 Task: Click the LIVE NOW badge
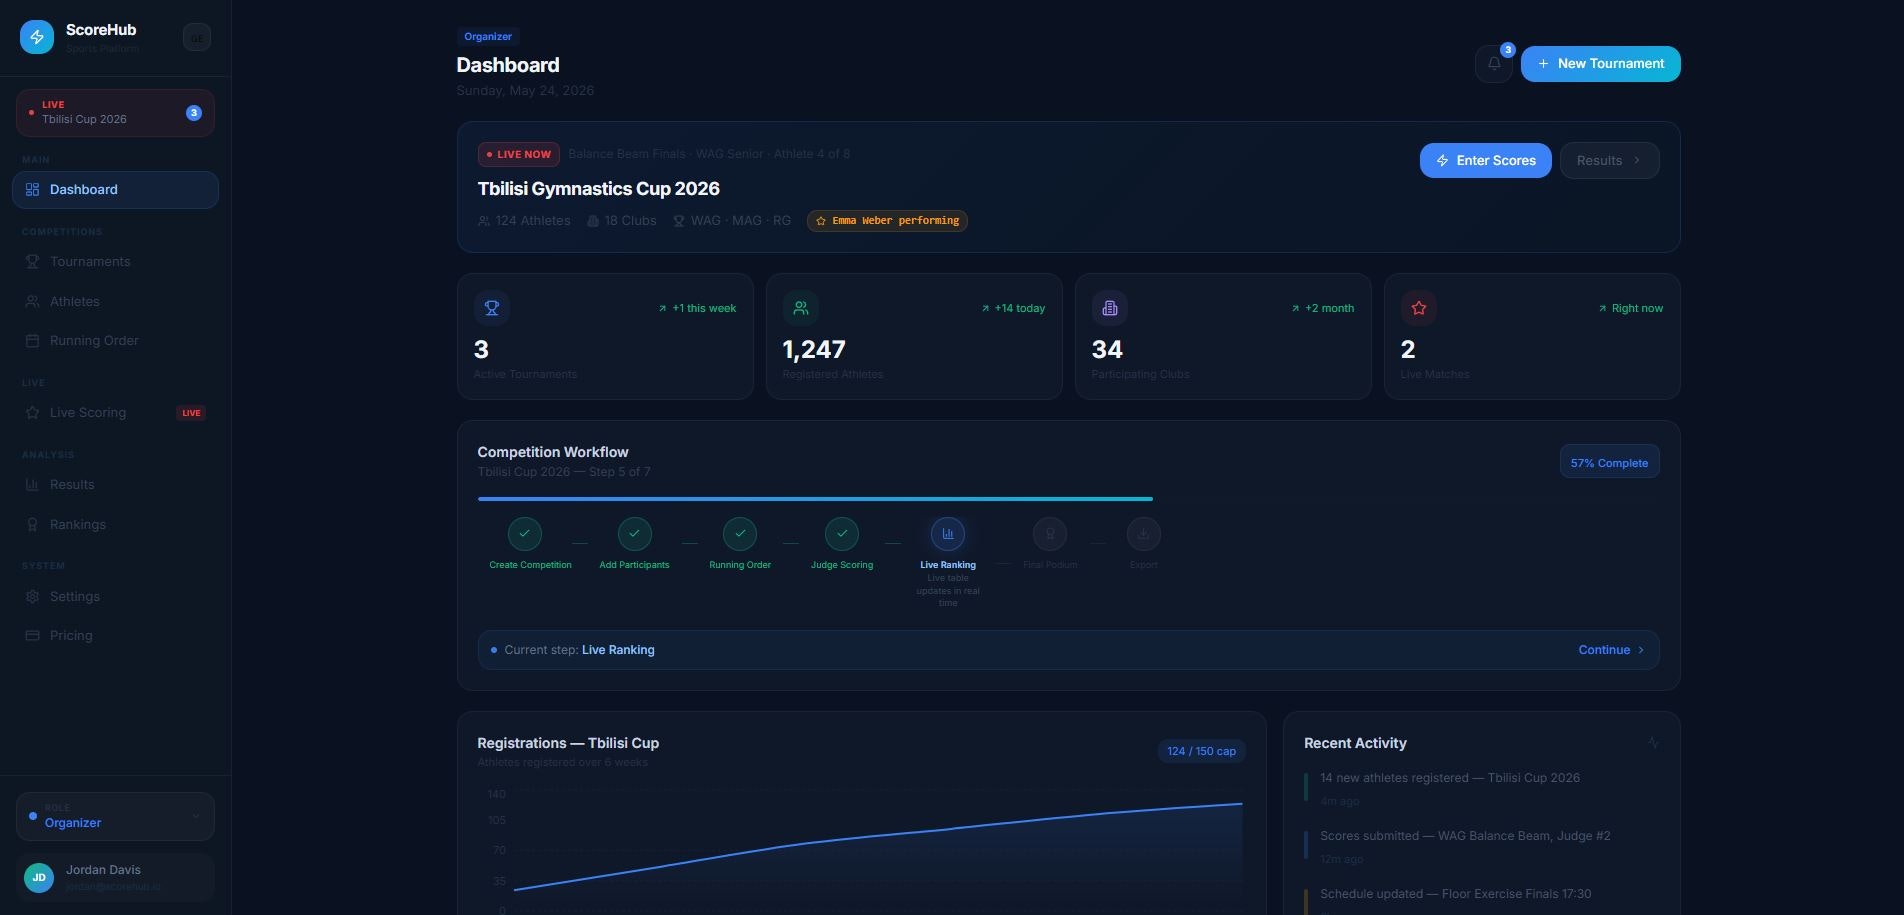point(519,155)
